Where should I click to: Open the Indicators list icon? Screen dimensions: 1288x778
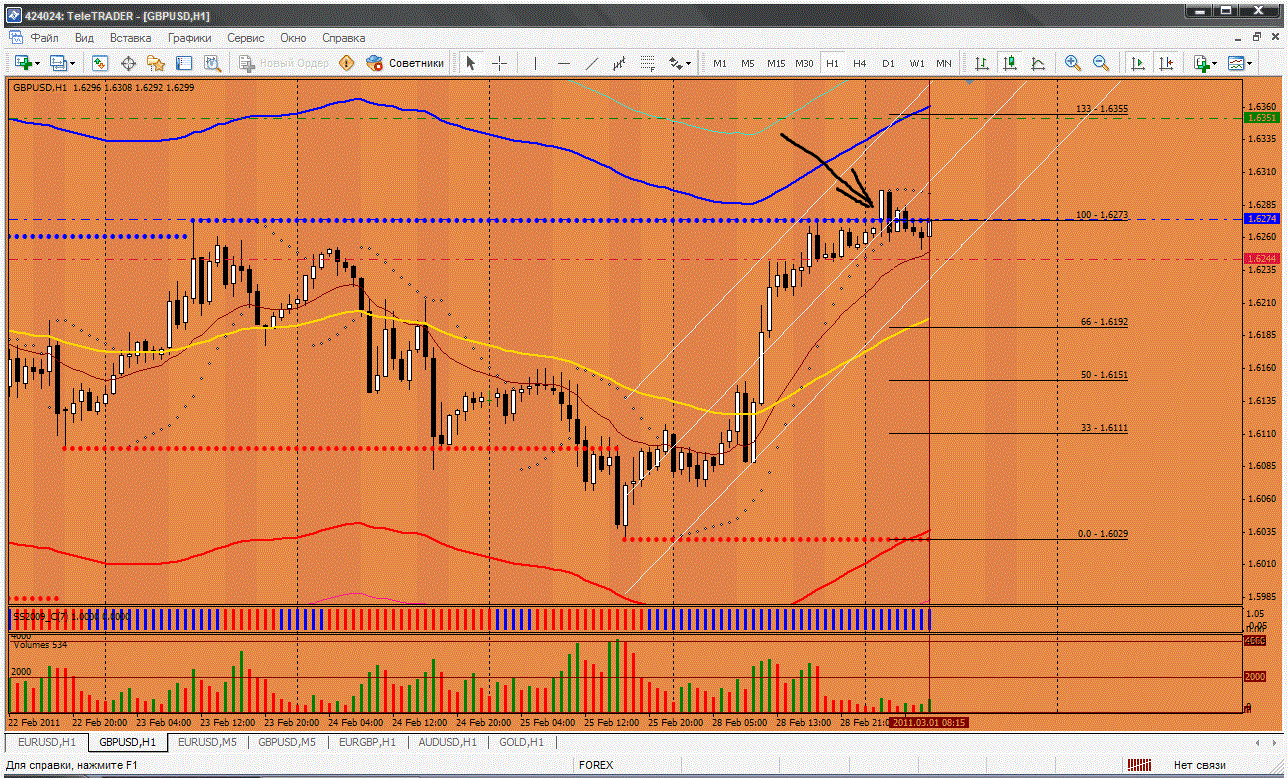click(x=1203, y=63)
